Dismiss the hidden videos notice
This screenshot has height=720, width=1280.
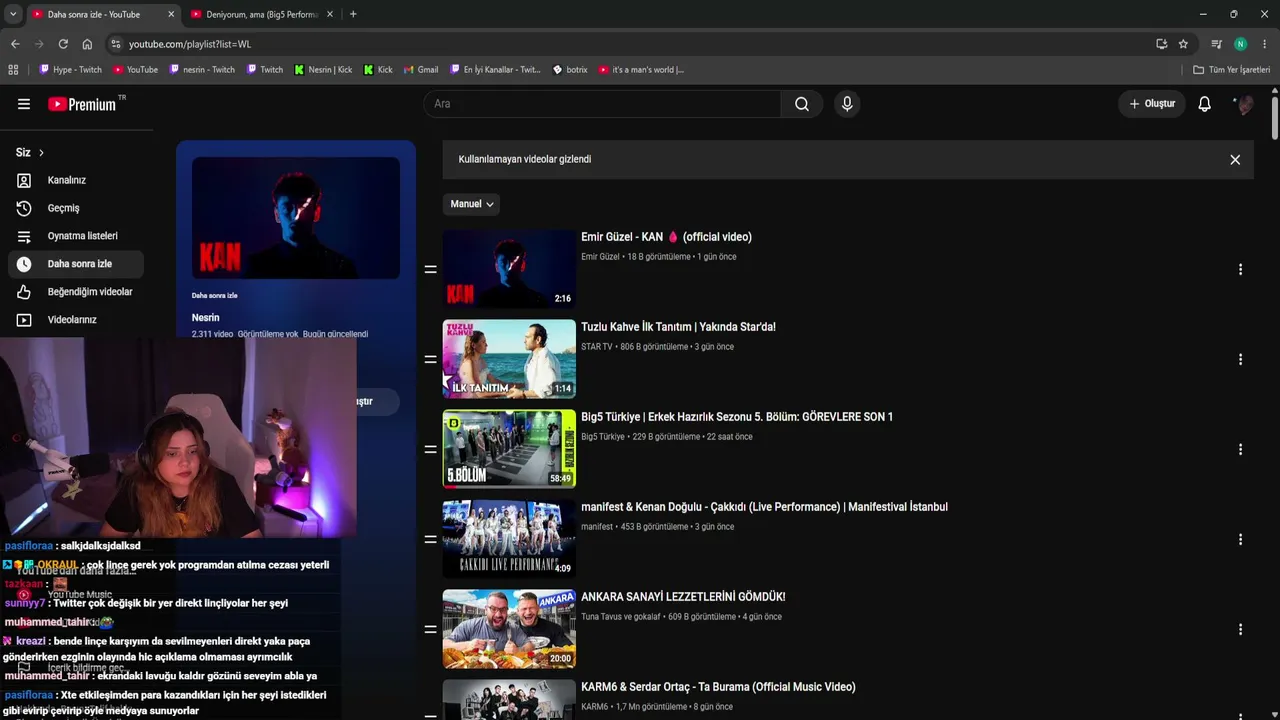coord(1235,160)
